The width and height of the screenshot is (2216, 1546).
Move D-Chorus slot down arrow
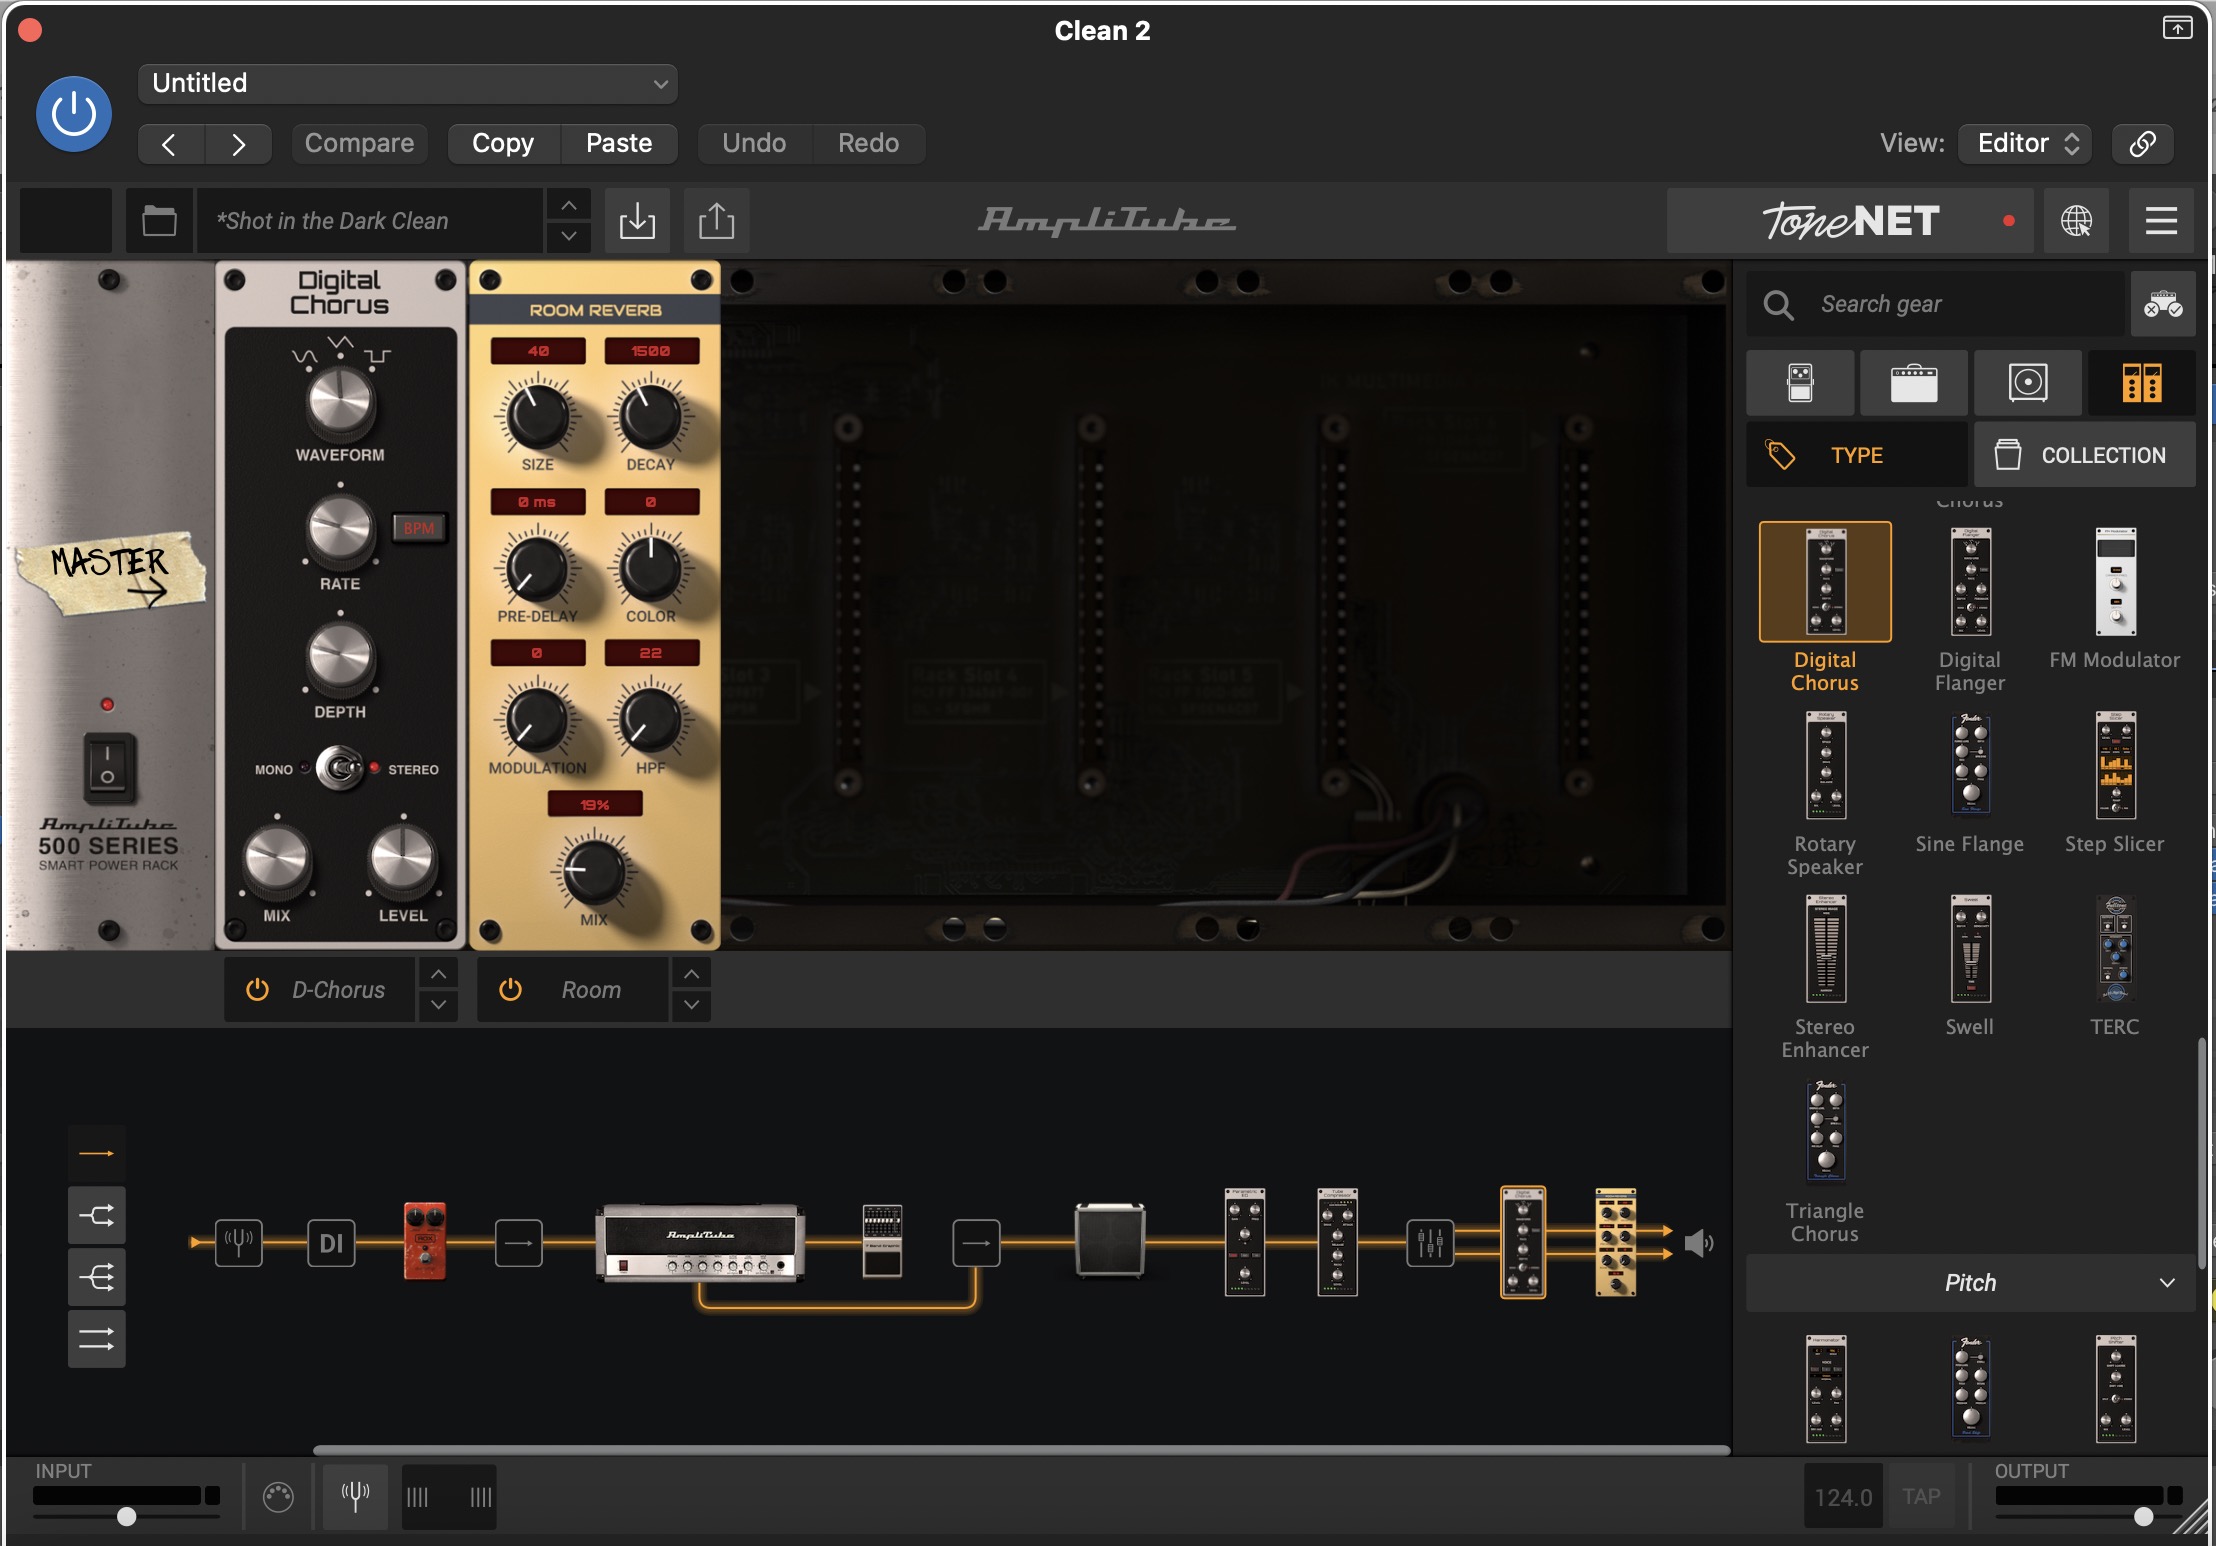tap(438, 1005)
